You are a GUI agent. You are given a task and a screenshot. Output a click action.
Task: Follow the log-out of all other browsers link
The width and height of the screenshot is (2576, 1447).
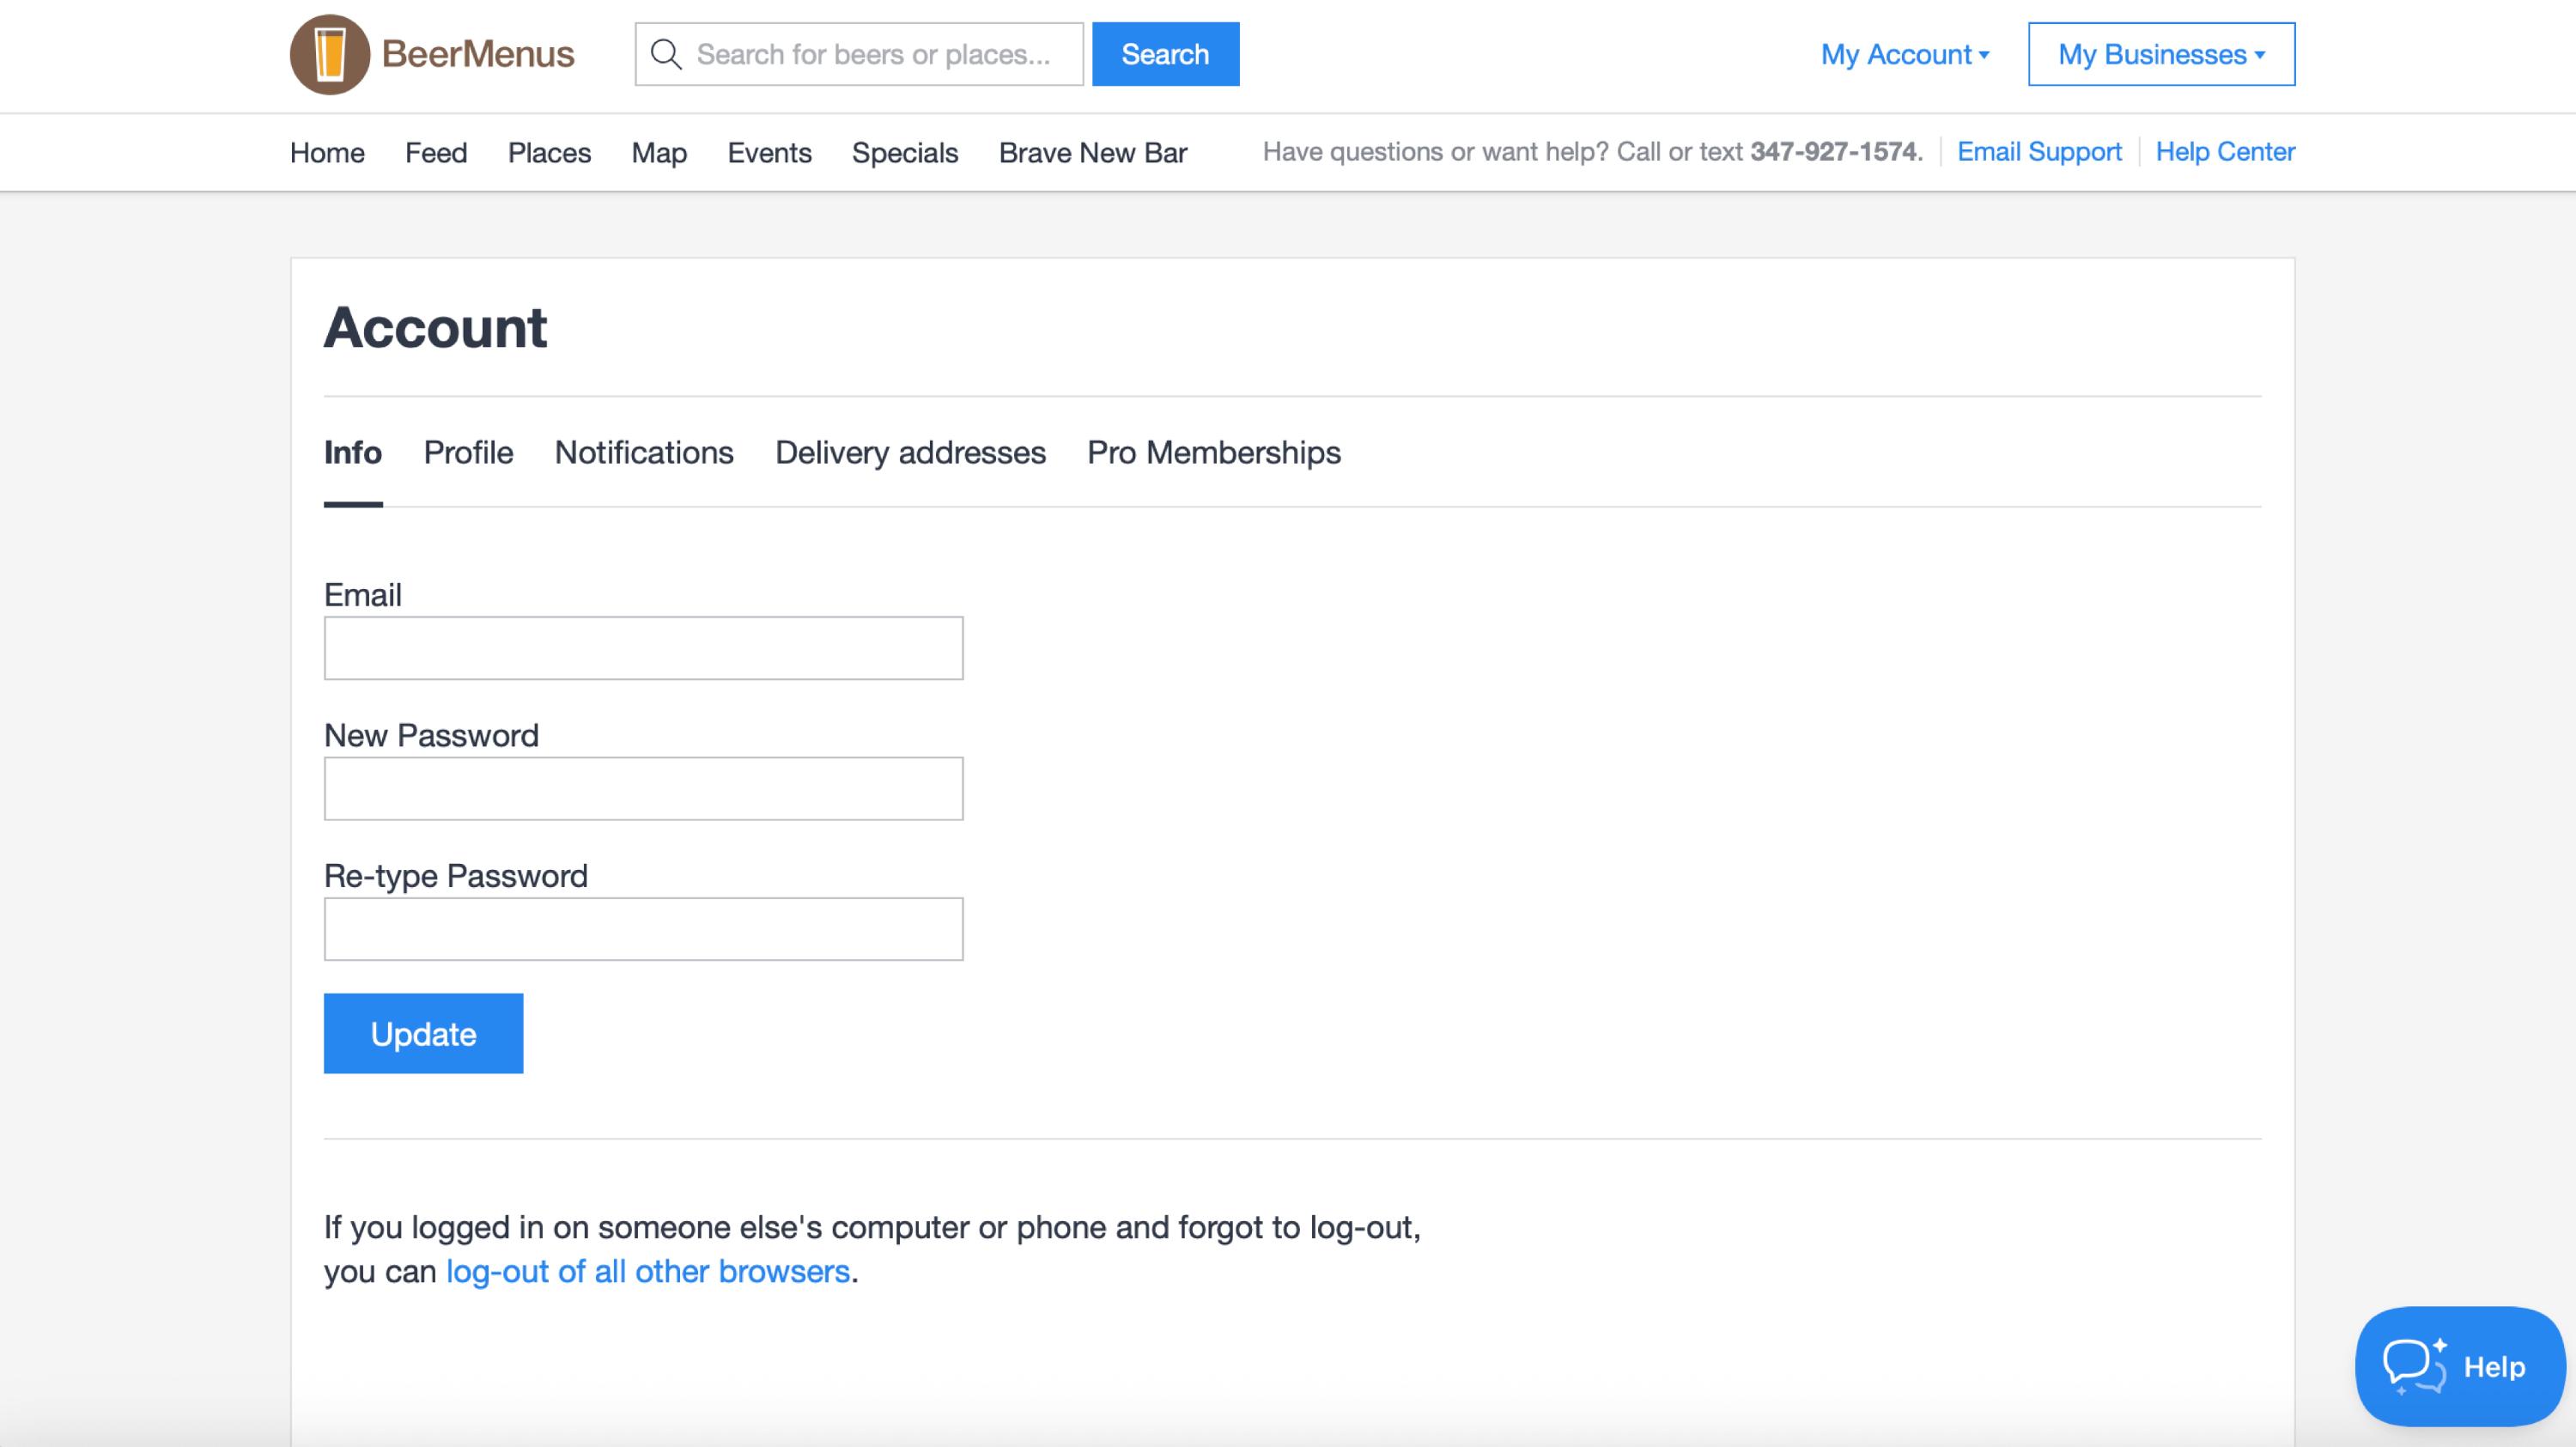[647, 1271]
